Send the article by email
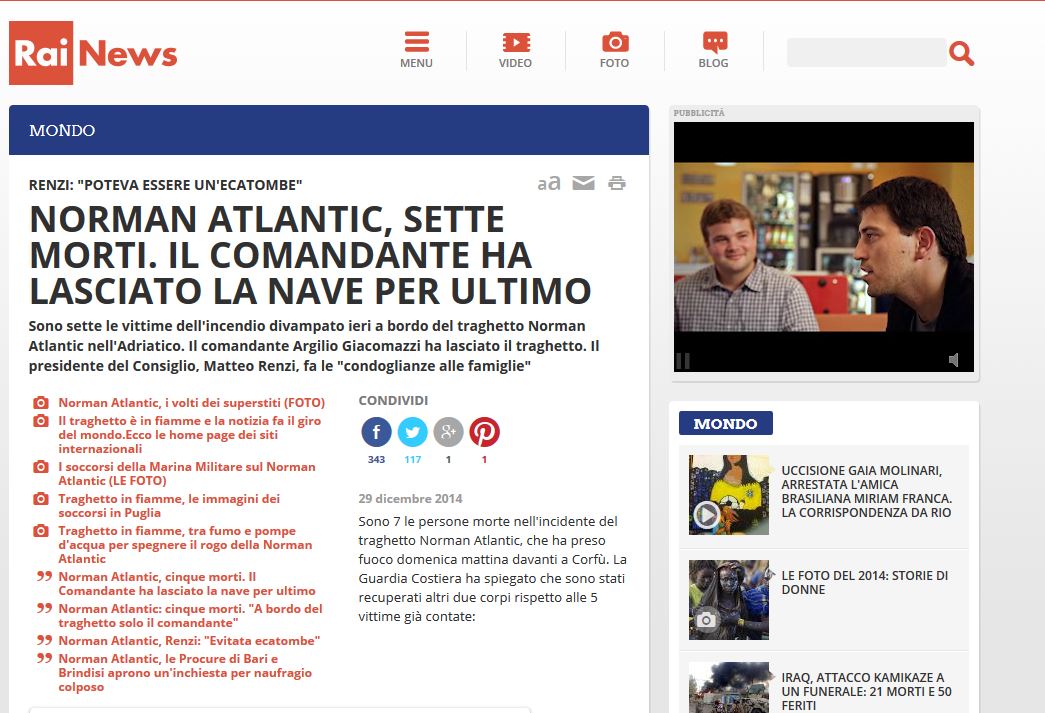Viewport: 1045px width, 713px height. pos(583,183)
